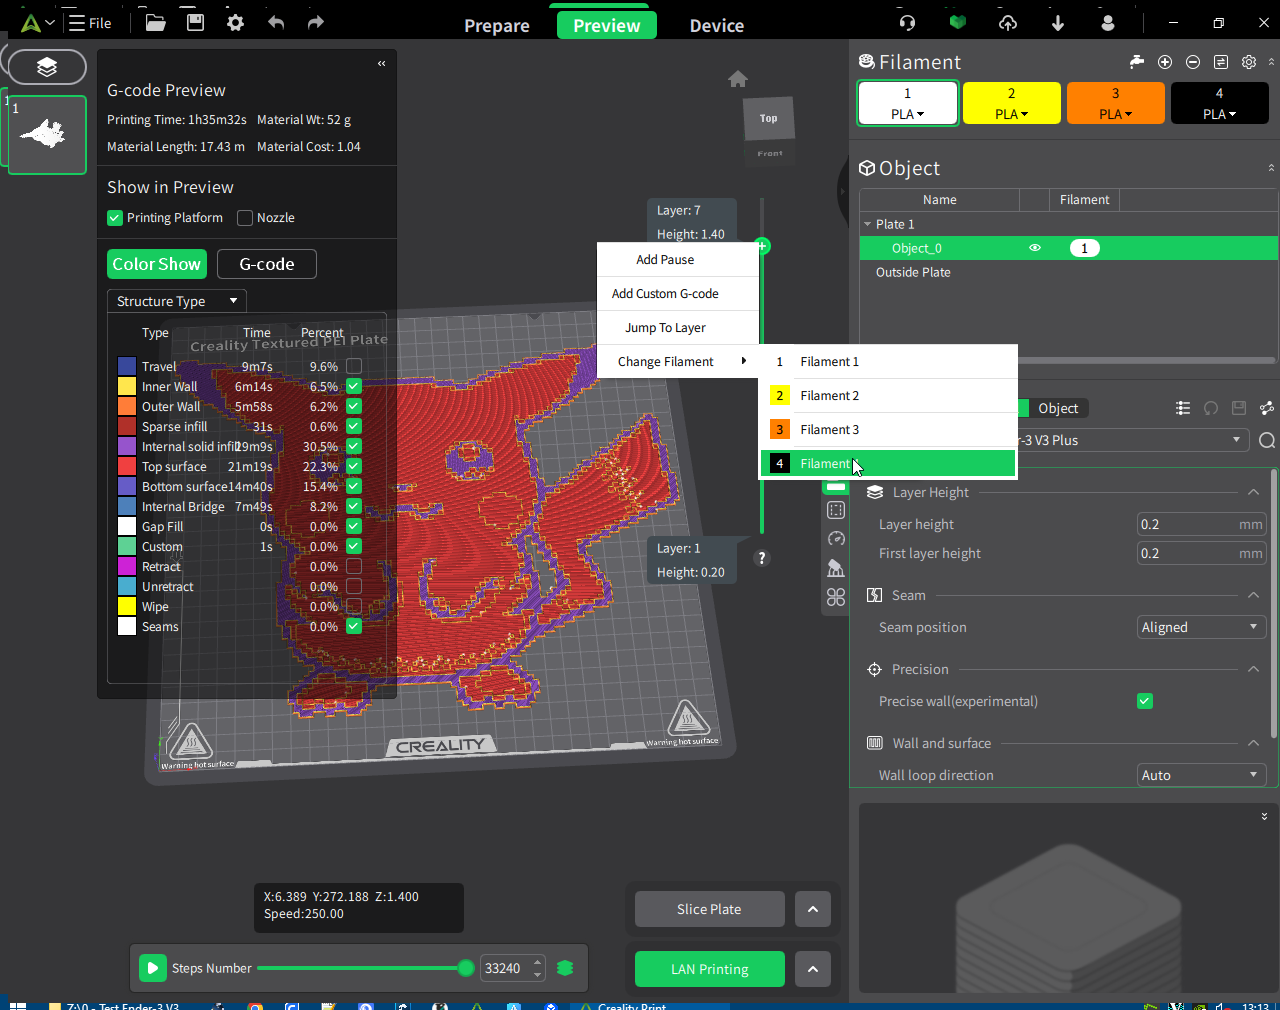Viewport: 1280px width, 1010px height.
Task: Add a filament with the plus icon
Action: (1165, 62)
